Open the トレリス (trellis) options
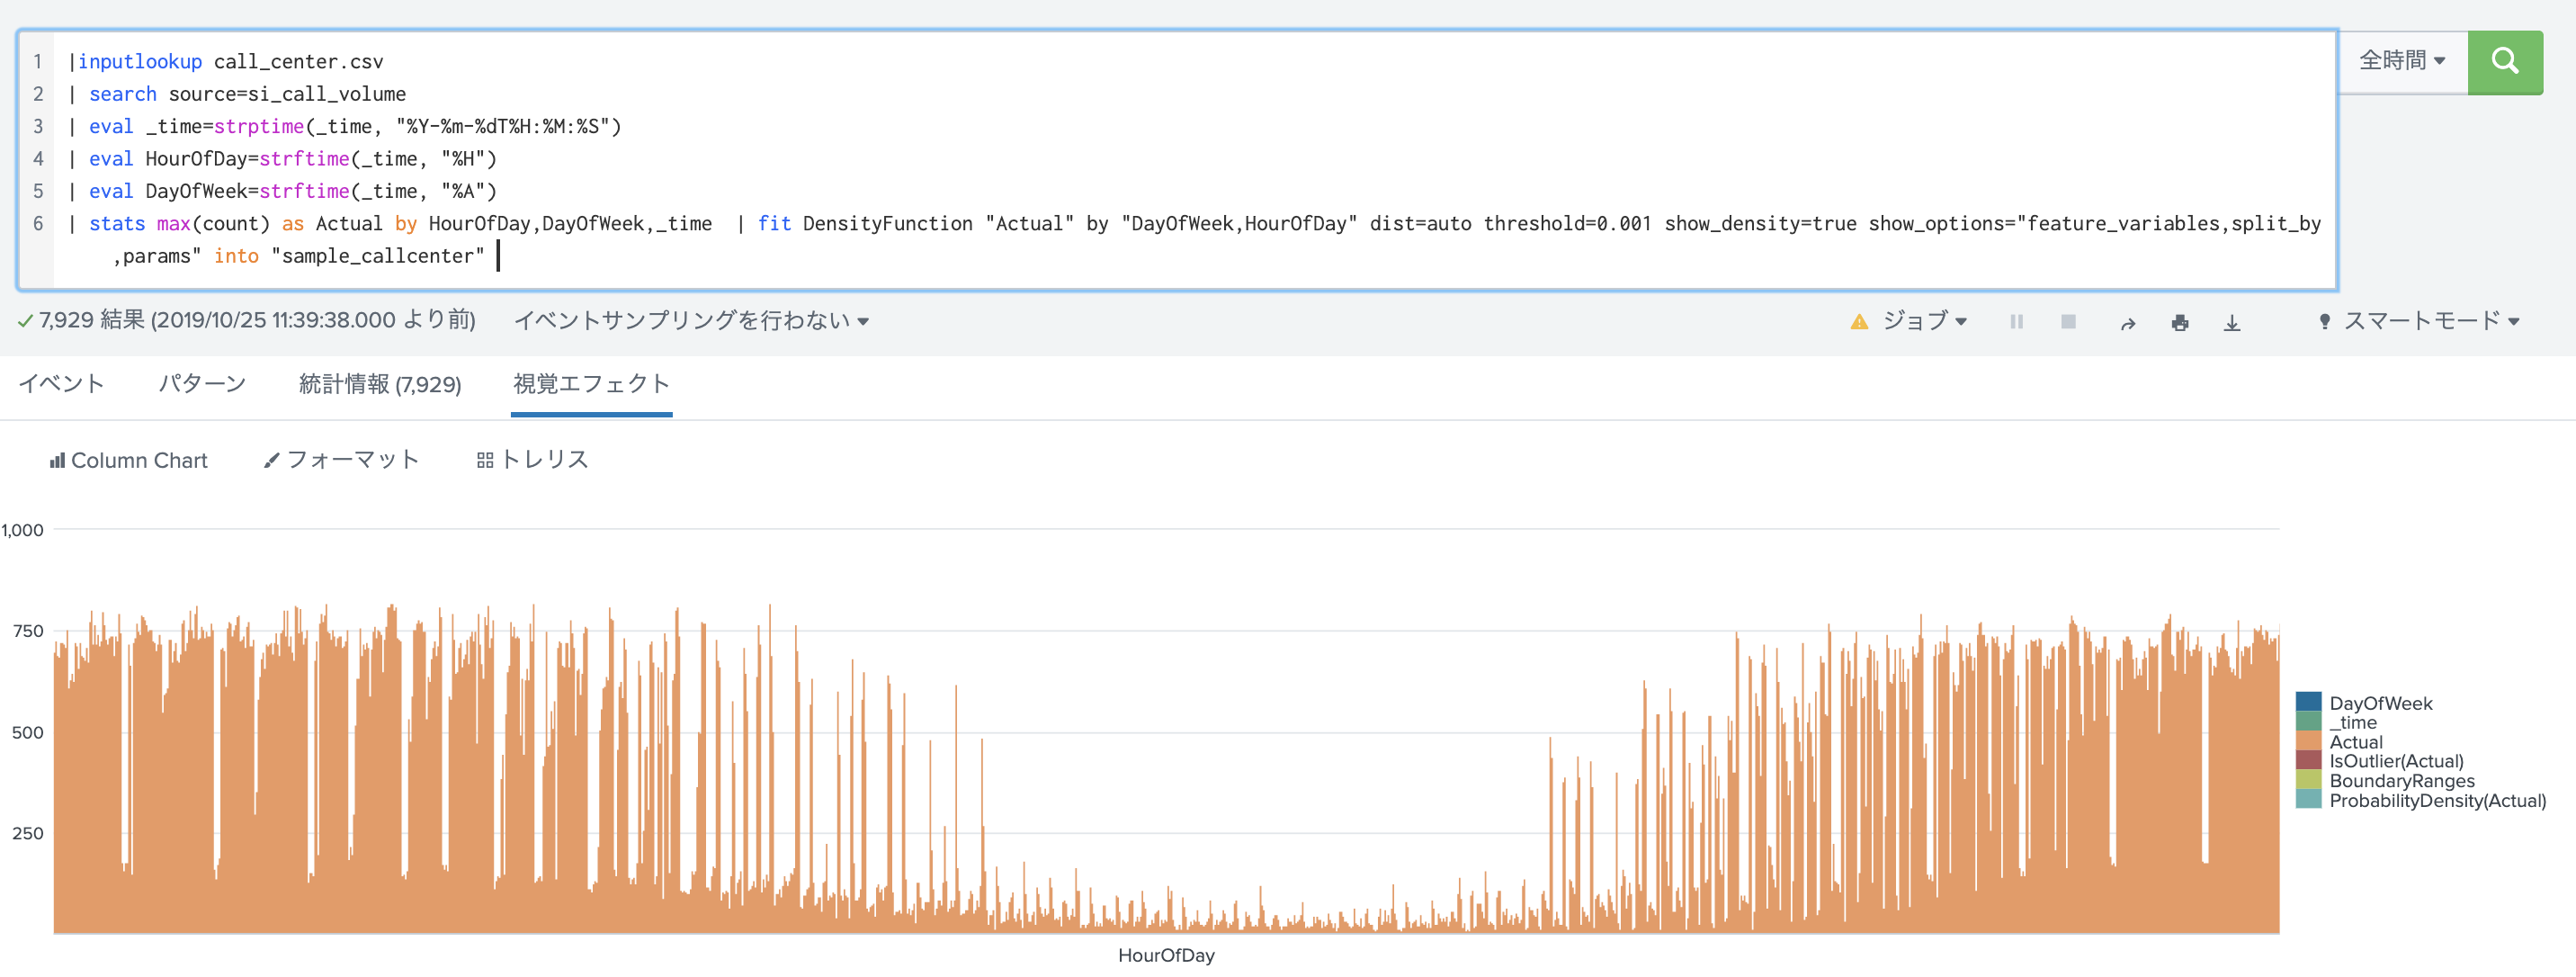Image resolution: width=2576 pixels, height=977 pixels. tap(533, 459)
